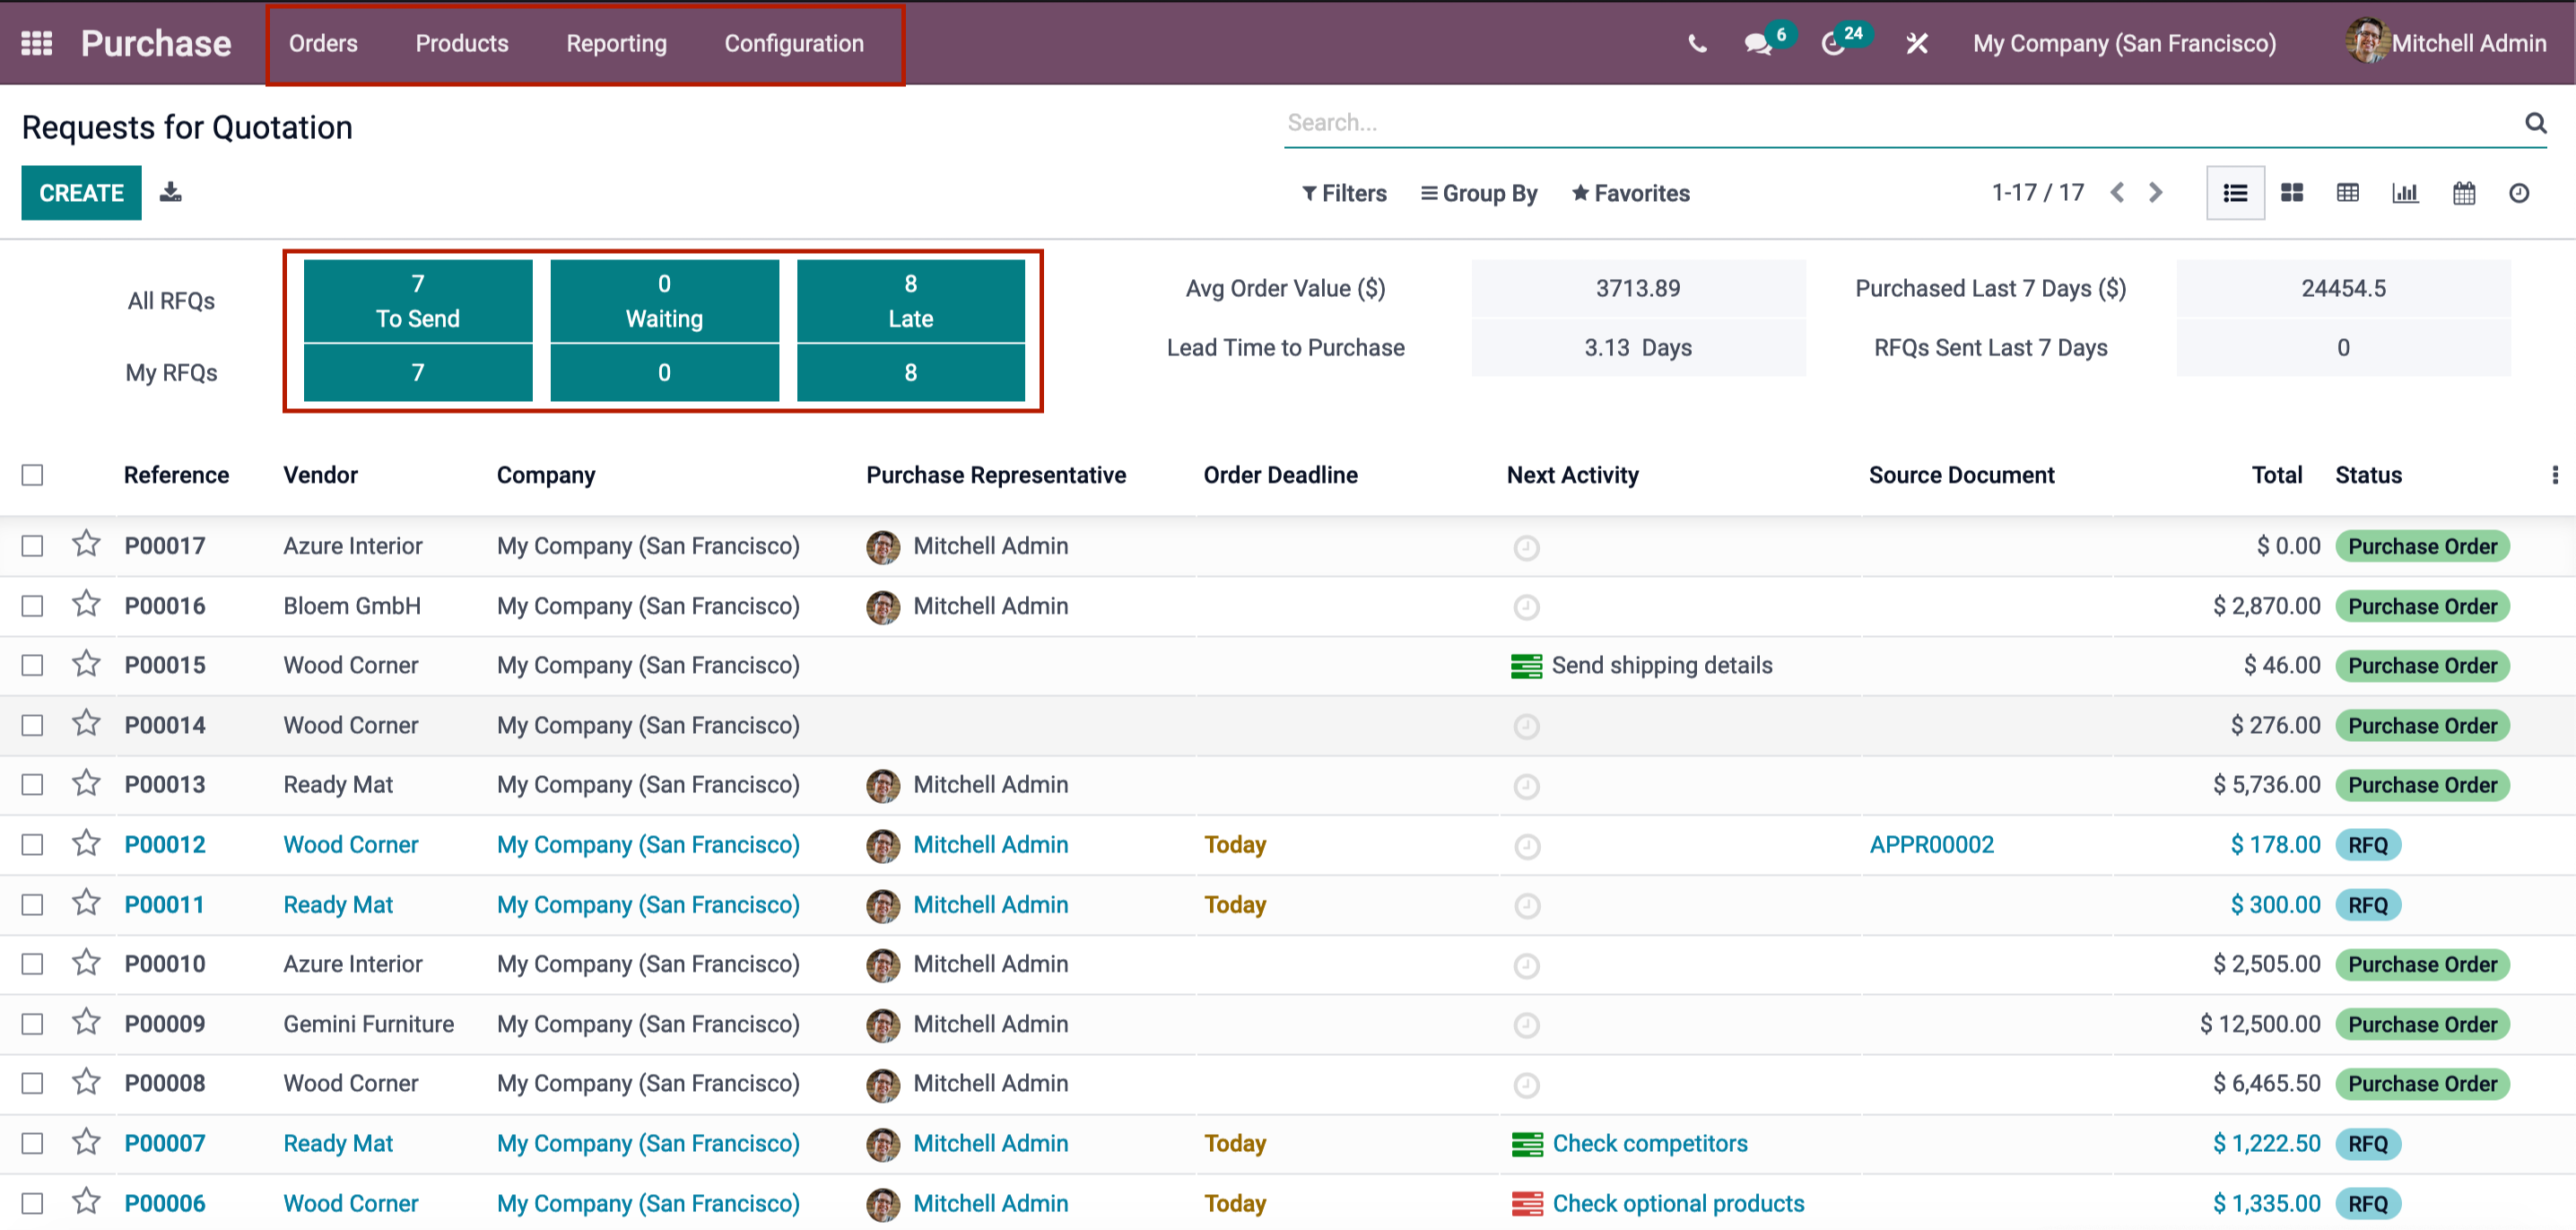The height and width of the screenshot is (1230, 2576).
Task: Open the Favorites dropdown
Action: pyautogui.click(x=1631, y=193)
